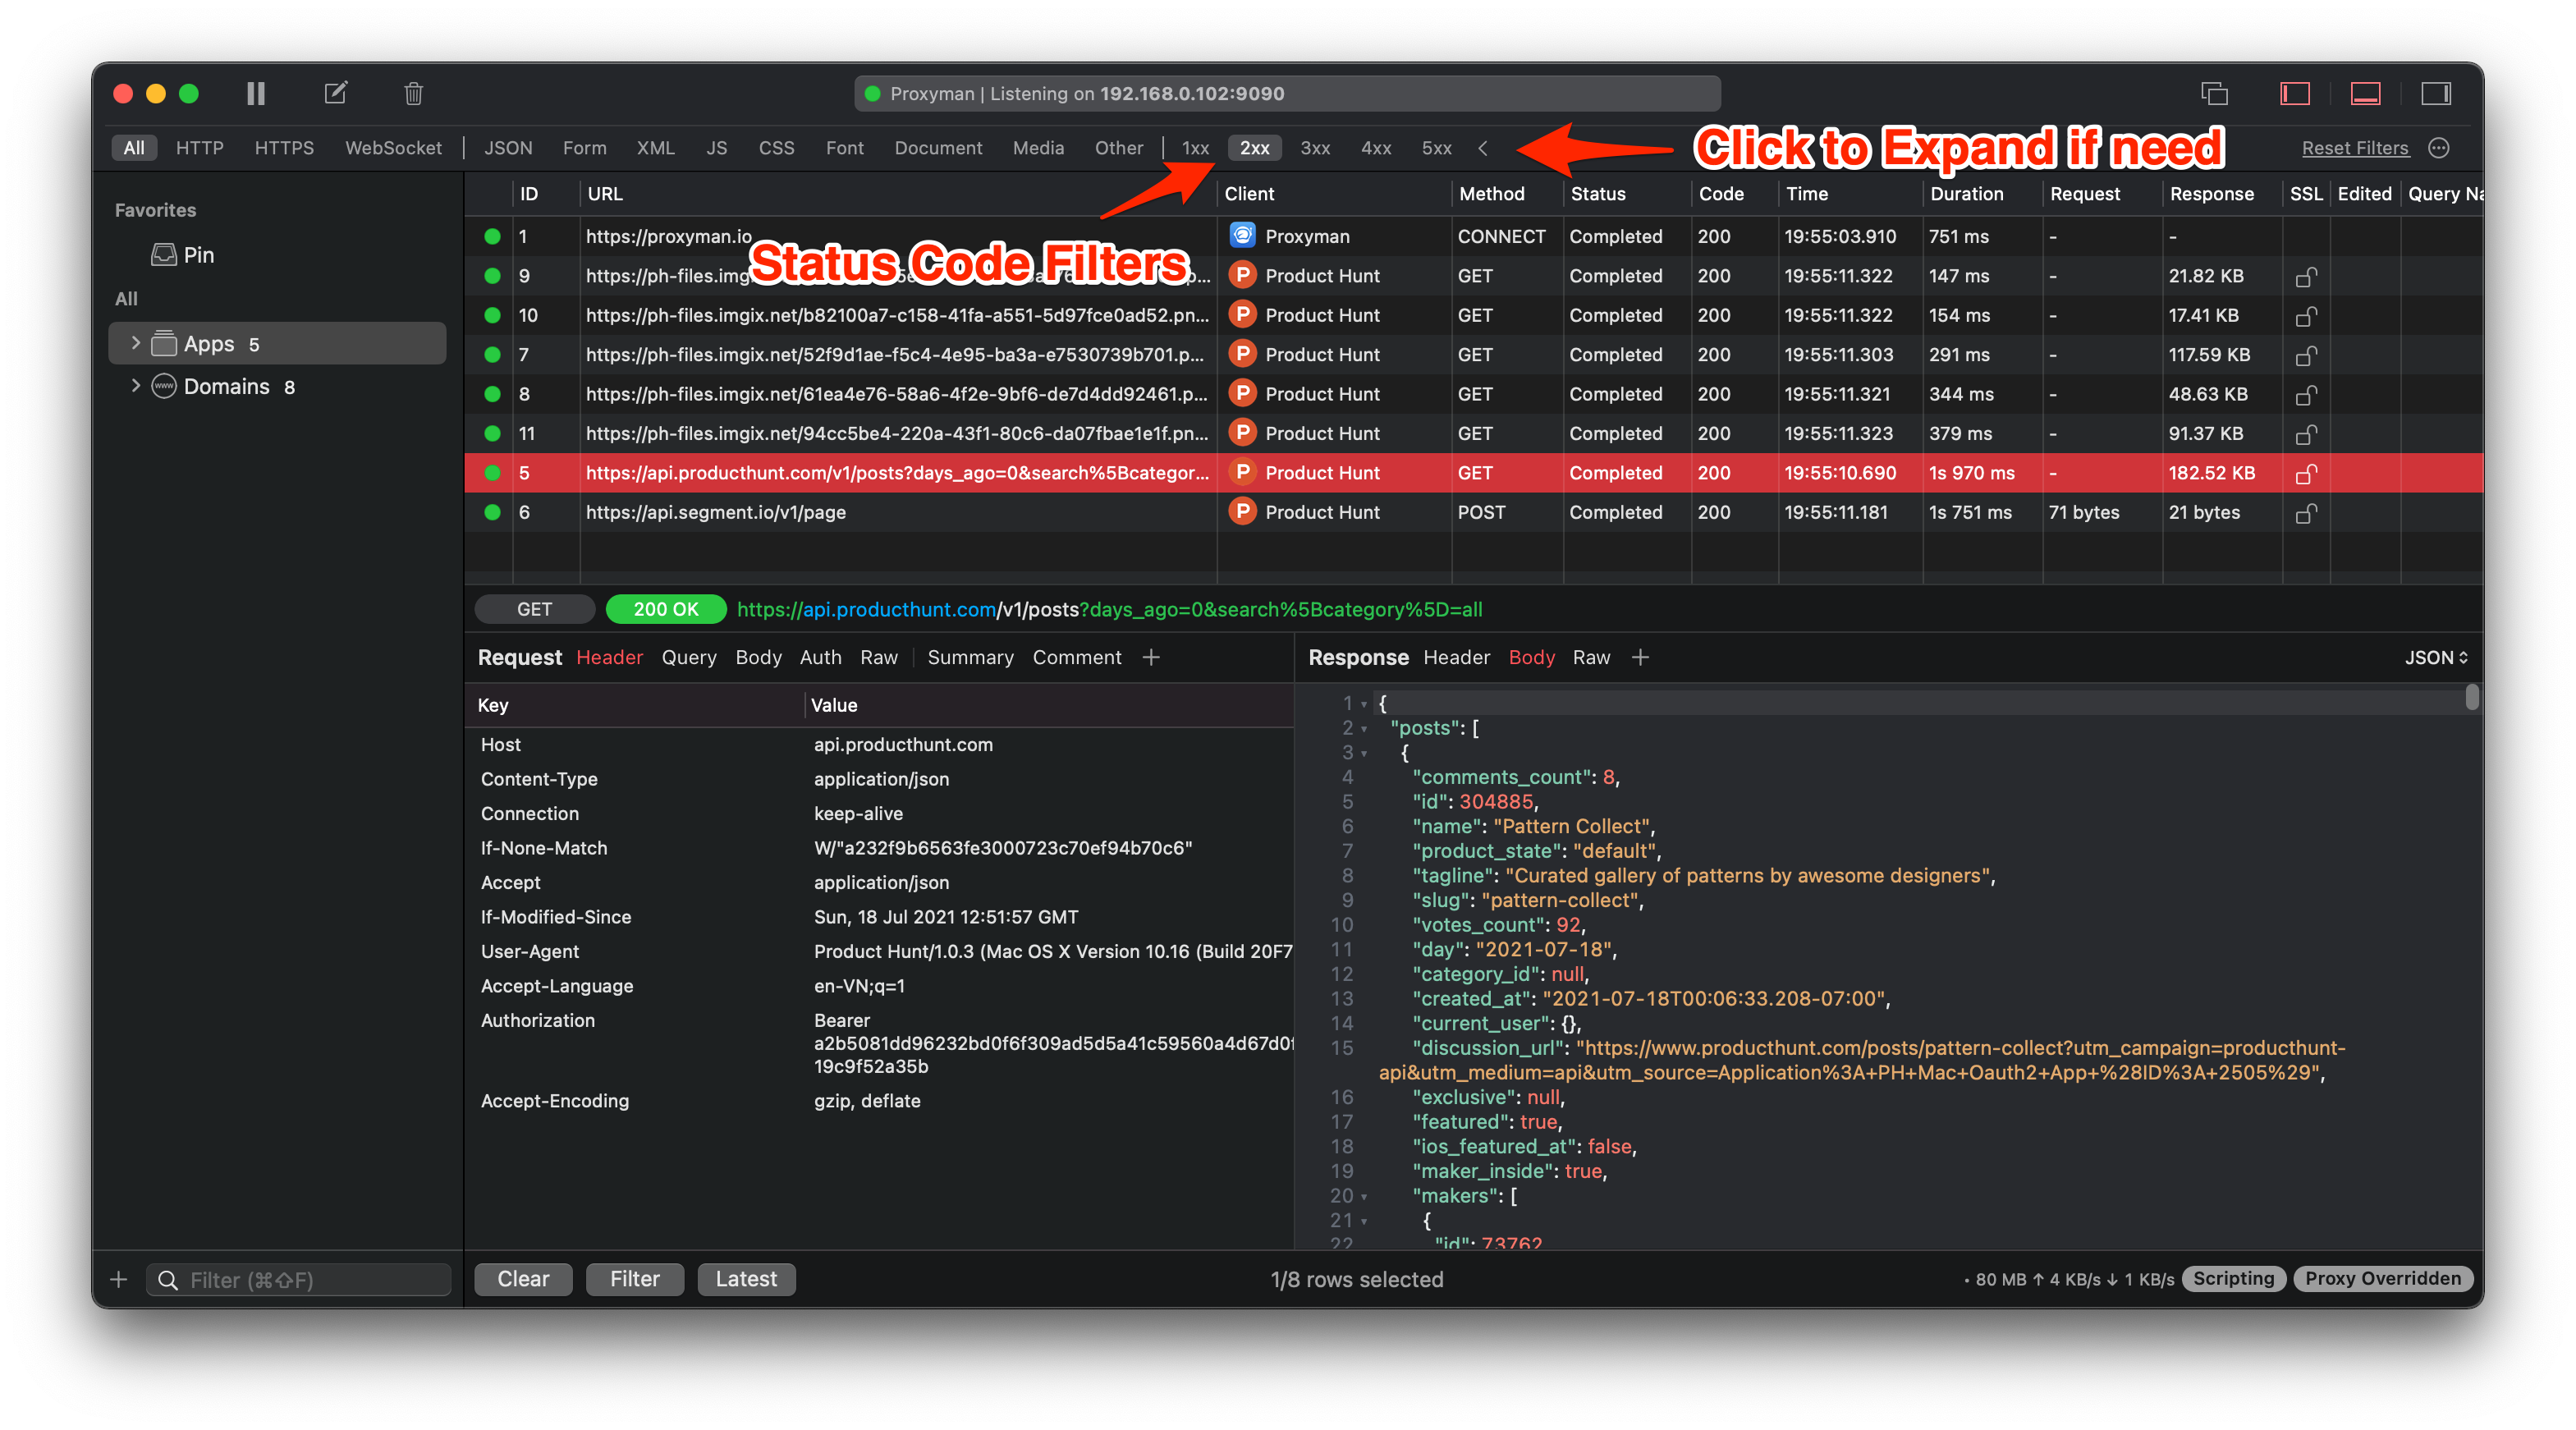Screen dimensions: 2576x1430
Task: Switch to Response Header tab
Action: click(1456, 657)
